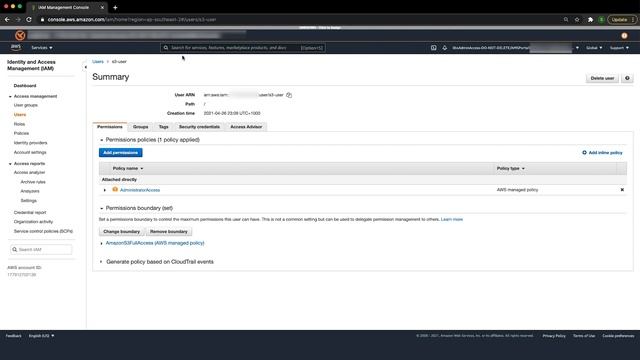Open the notifications bell icon

(x=444, y=48)
